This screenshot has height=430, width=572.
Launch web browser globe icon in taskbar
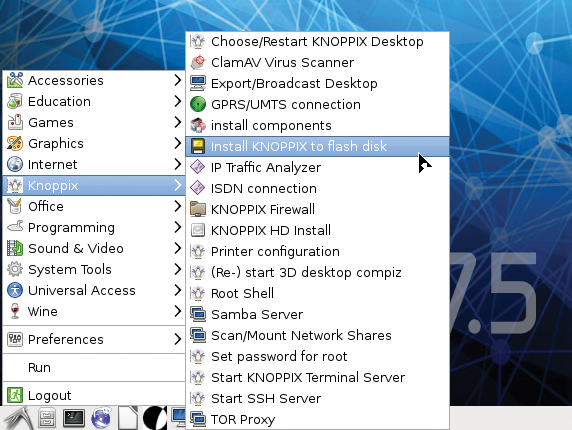(x=101, y=418)
